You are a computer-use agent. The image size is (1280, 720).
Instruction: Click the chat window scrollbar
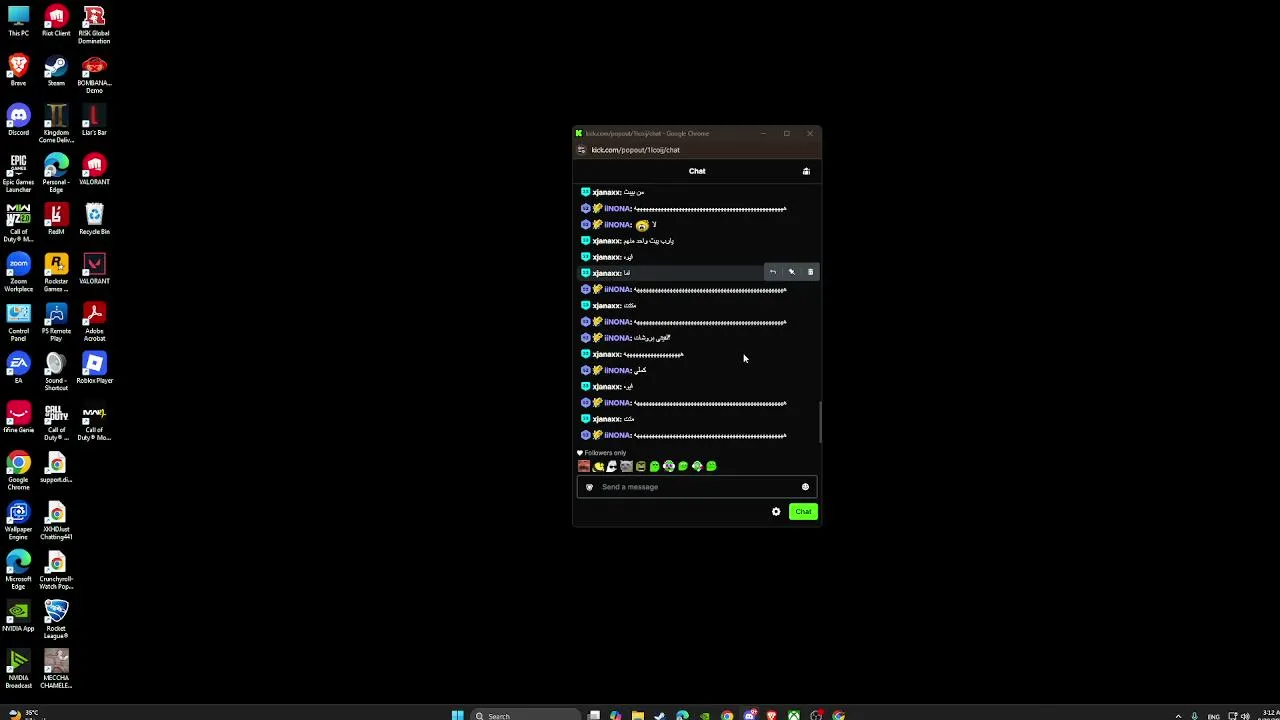pyautogui.click(x=820, y=421)
